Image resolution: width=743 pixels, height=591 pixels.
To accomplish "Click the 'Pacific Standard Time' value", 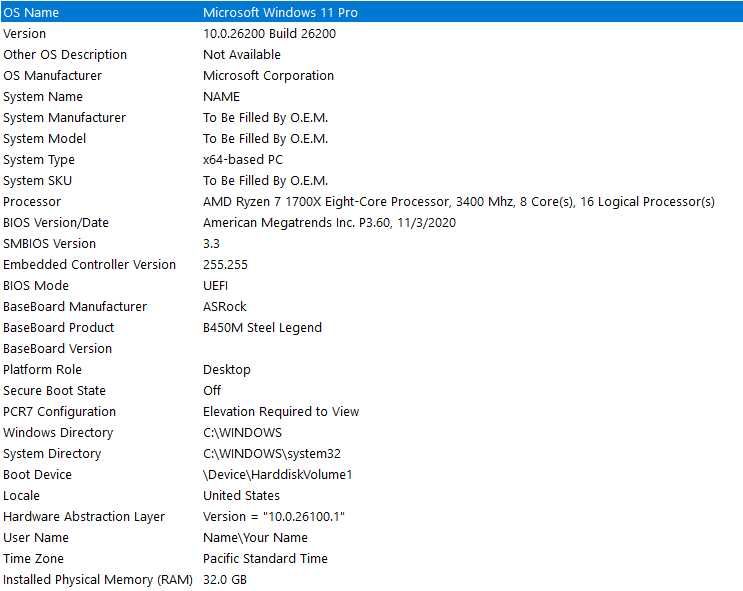I will (265, 559).
